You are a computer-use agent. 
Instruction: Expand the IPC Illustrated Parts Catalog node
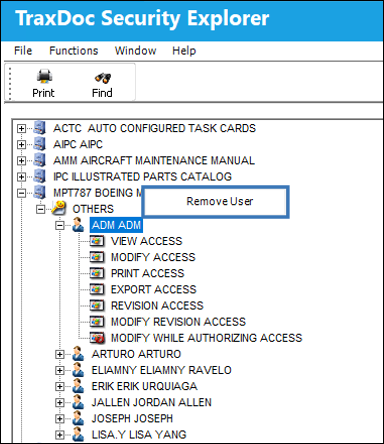[21, 177]
